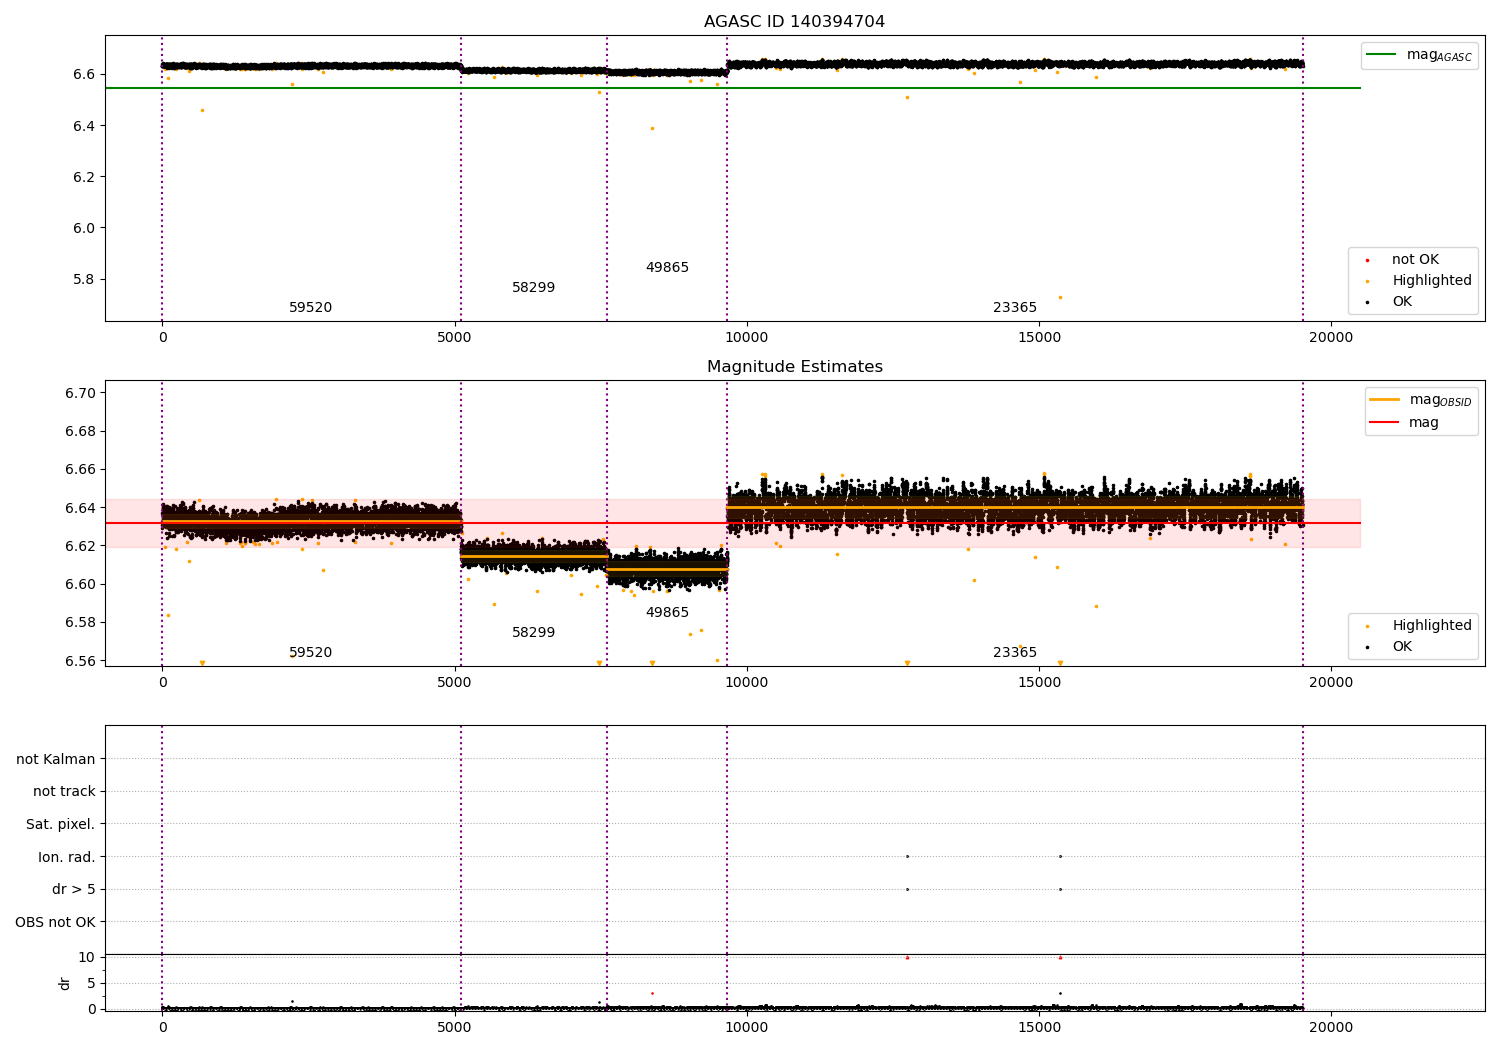Click obsid label 23365 in middle plot
The width and height of the screenshot is (1500, 1050).
click(1015, 653)
